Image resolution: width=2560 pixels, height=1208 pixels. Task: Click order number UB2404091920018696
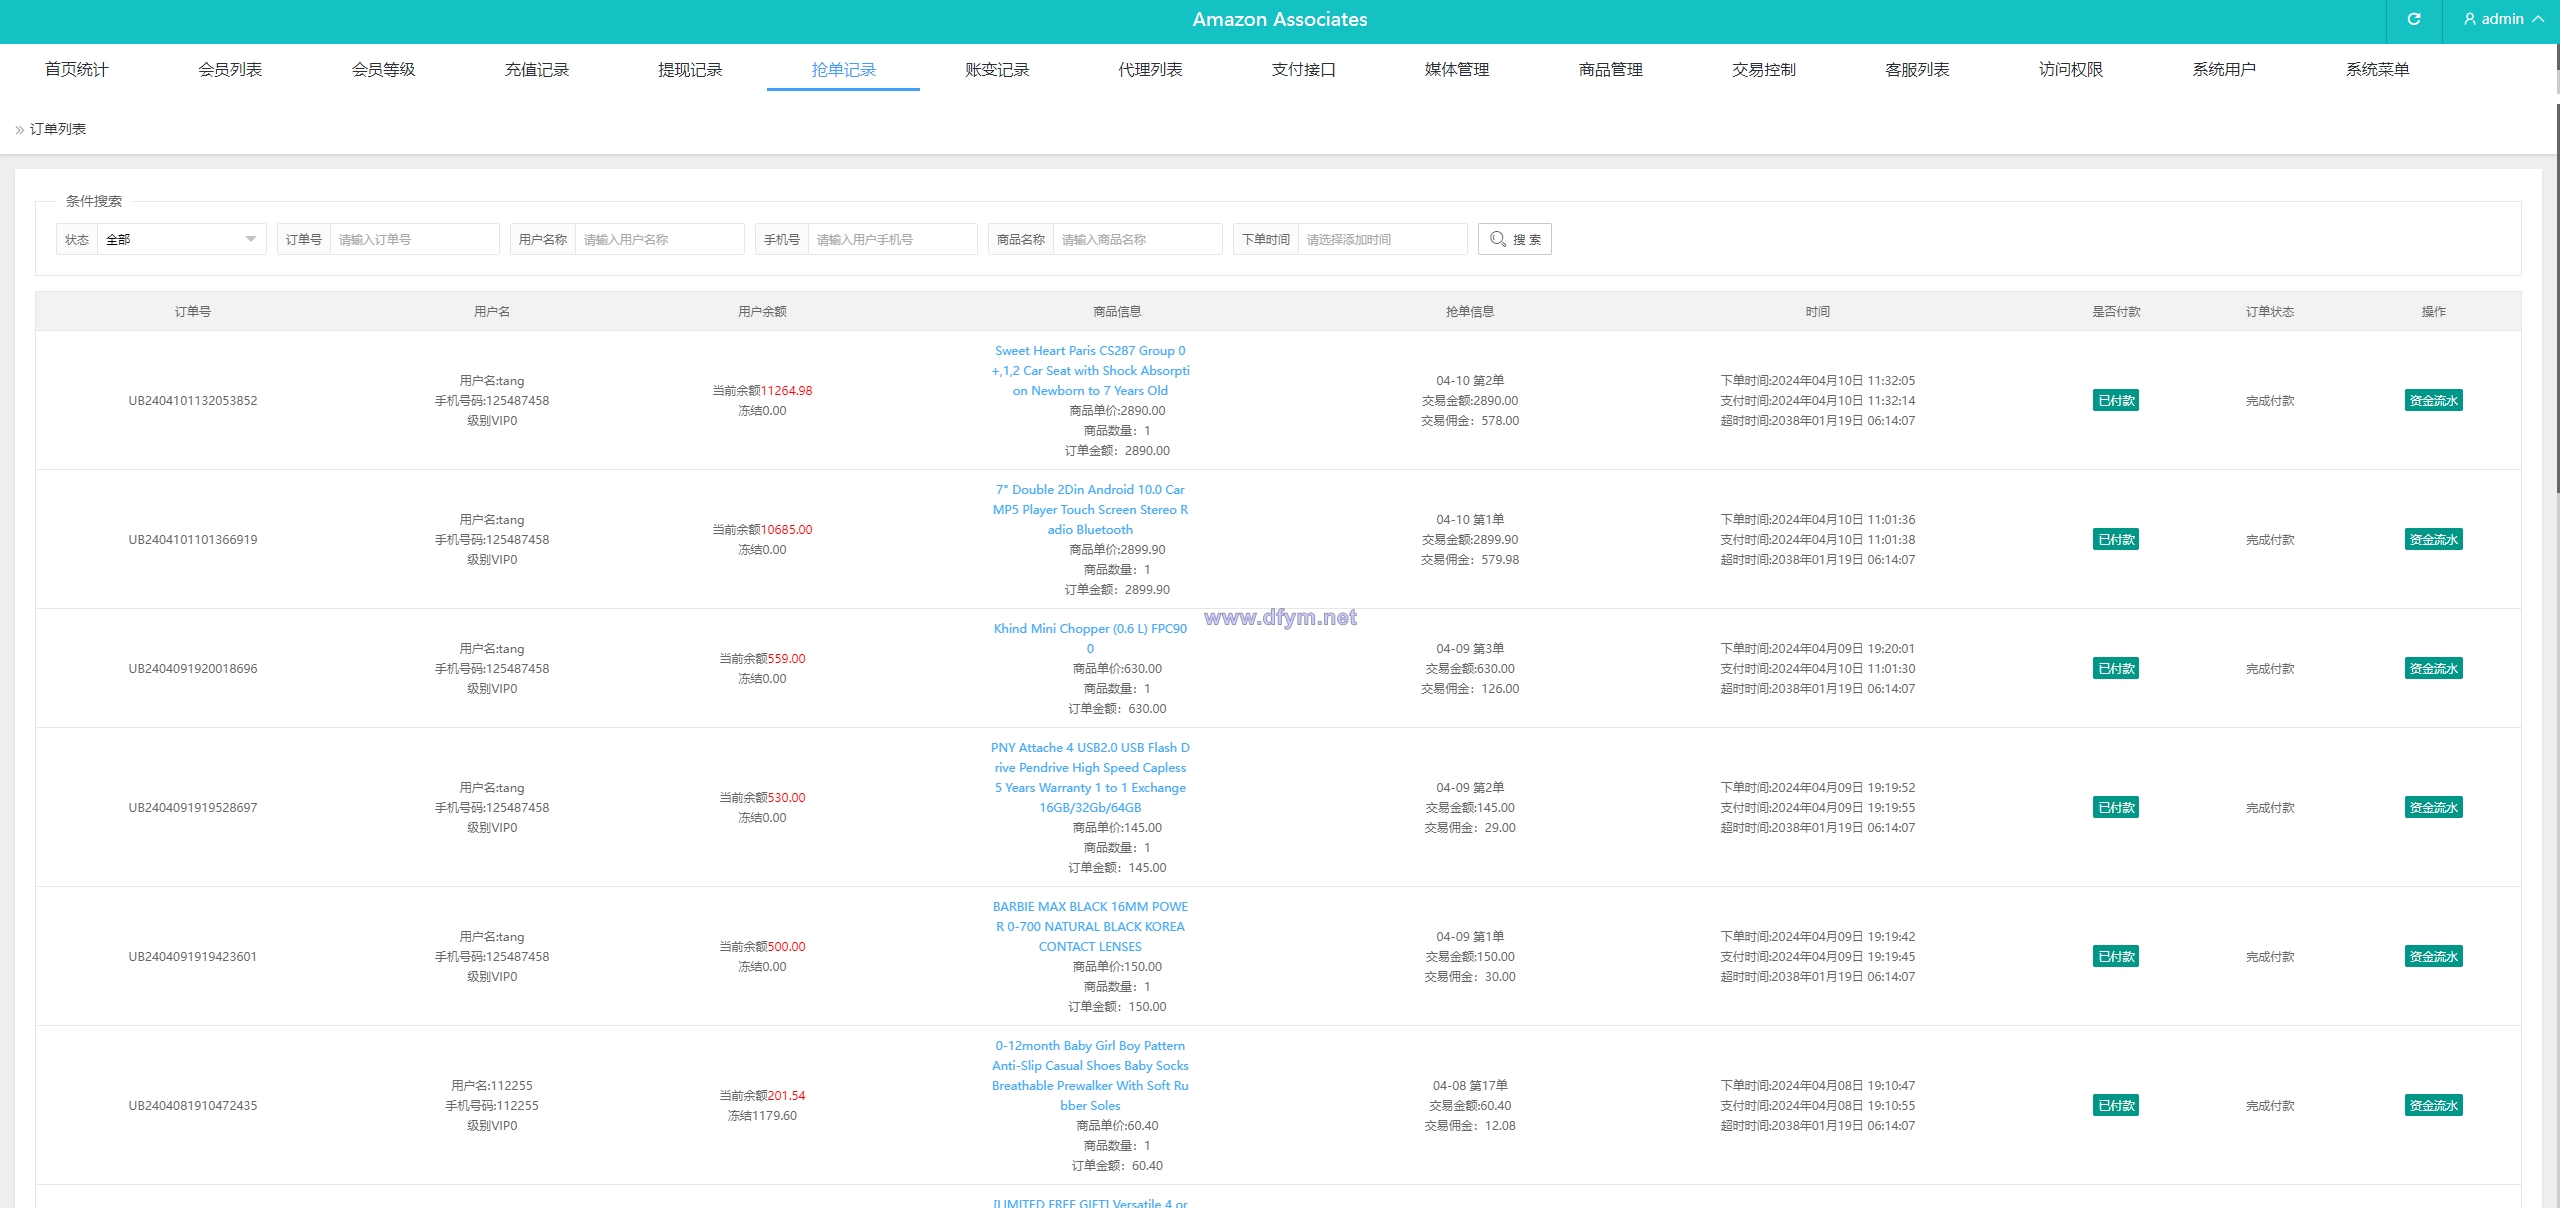click(193, 668)
